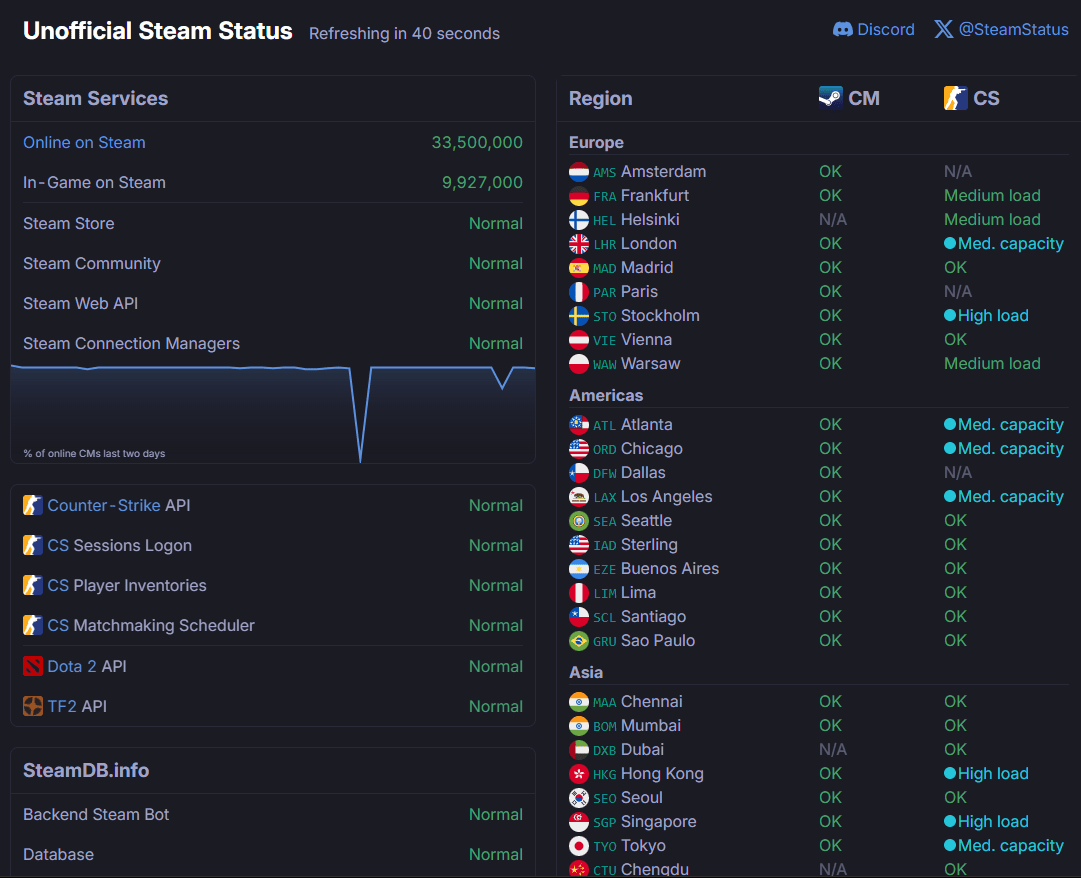Image resolution: width=1081 pixels, height=878 pixels.
Task: Open the Counter-Strike API link
Action: [103, 505]
